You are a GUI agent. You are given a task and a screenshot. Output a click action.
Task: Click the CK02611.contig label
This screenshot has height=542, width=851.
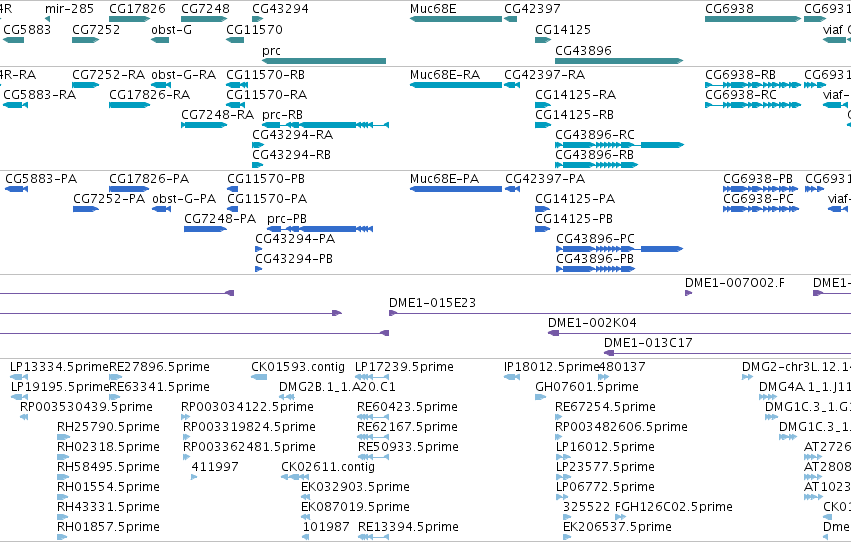(x=328, y=467)
